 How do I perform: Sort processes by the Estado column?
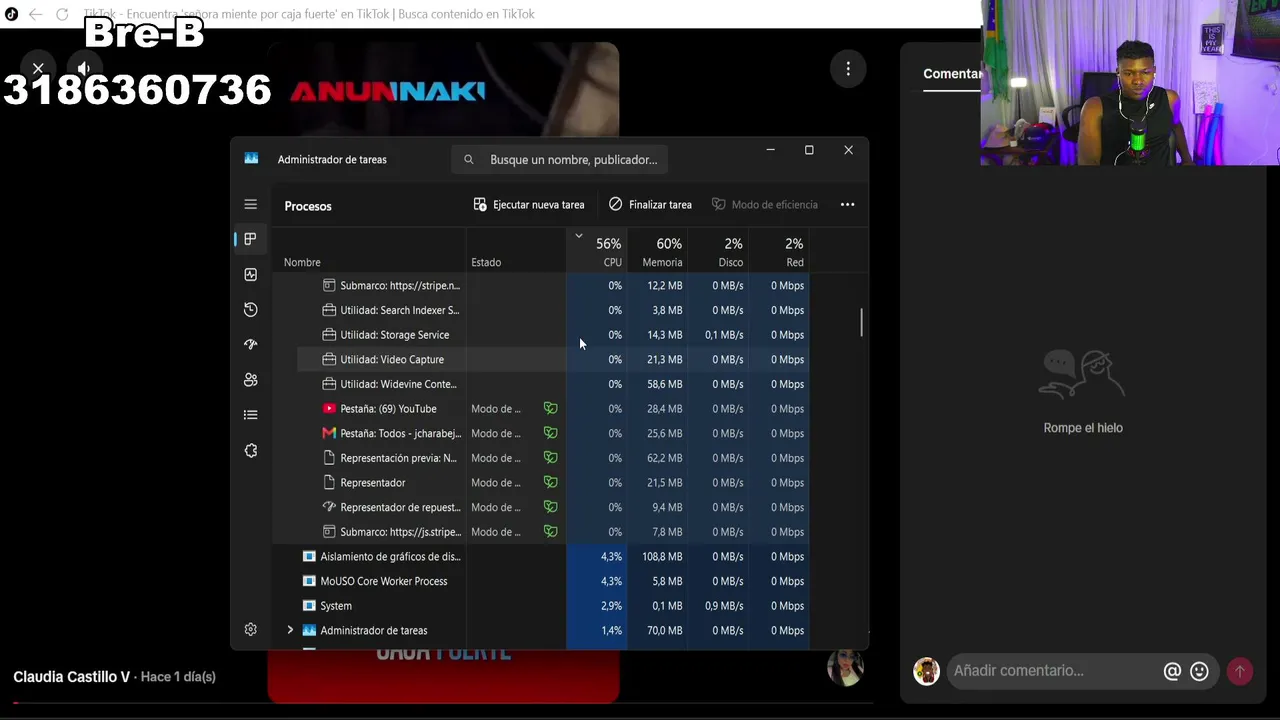pos(486,262)
